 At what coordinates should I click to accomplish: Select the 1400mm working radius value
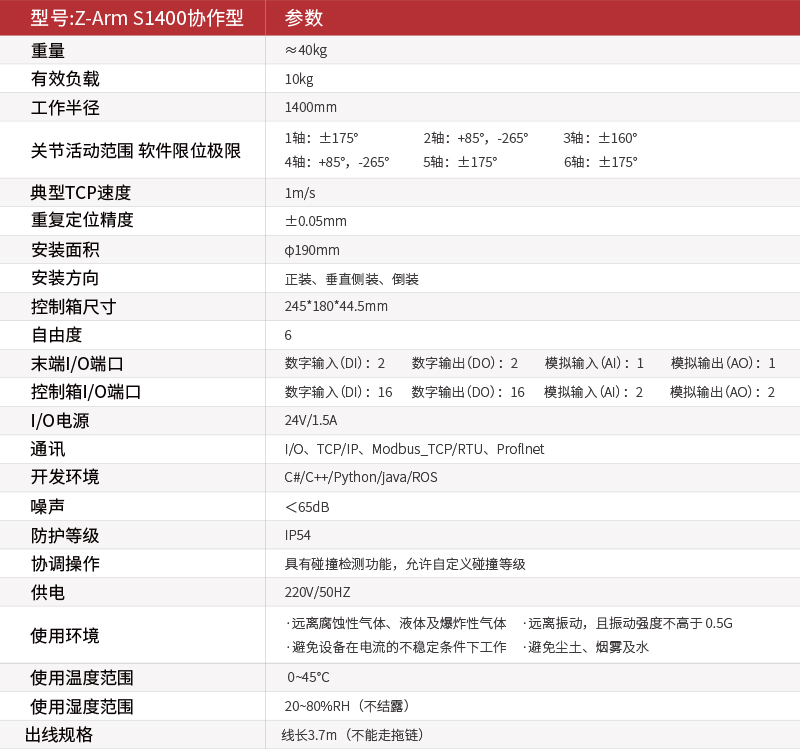(310, 107)
